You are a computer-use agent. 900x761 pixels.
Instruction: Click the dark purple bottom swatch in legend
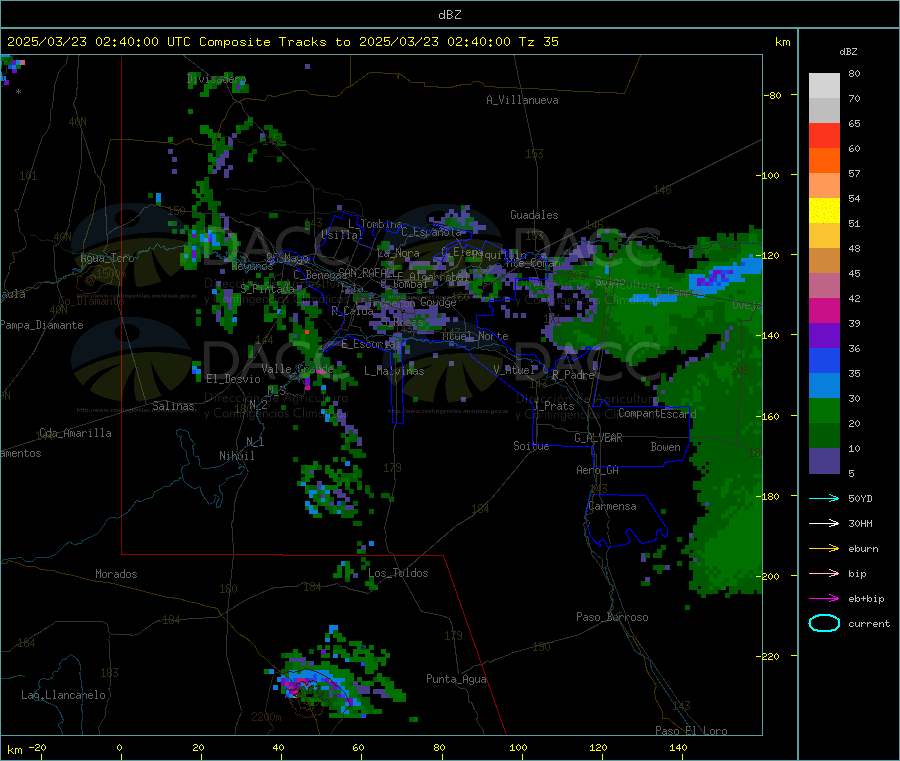click(824, 461)
